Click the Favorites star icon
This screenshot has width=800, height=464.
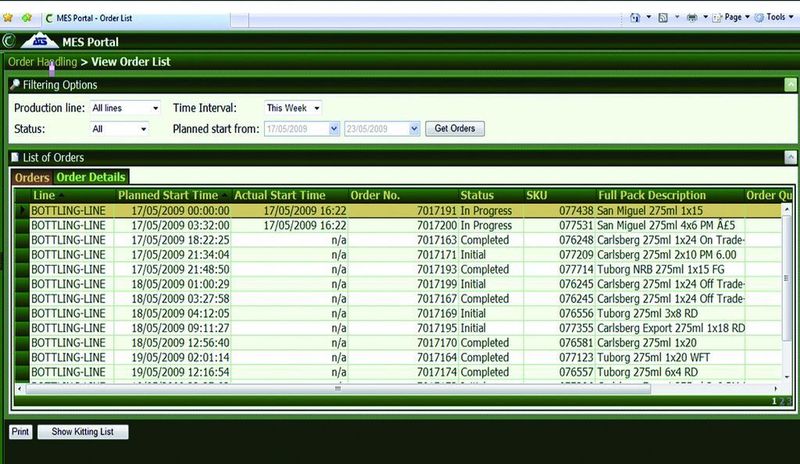point(8,18)
